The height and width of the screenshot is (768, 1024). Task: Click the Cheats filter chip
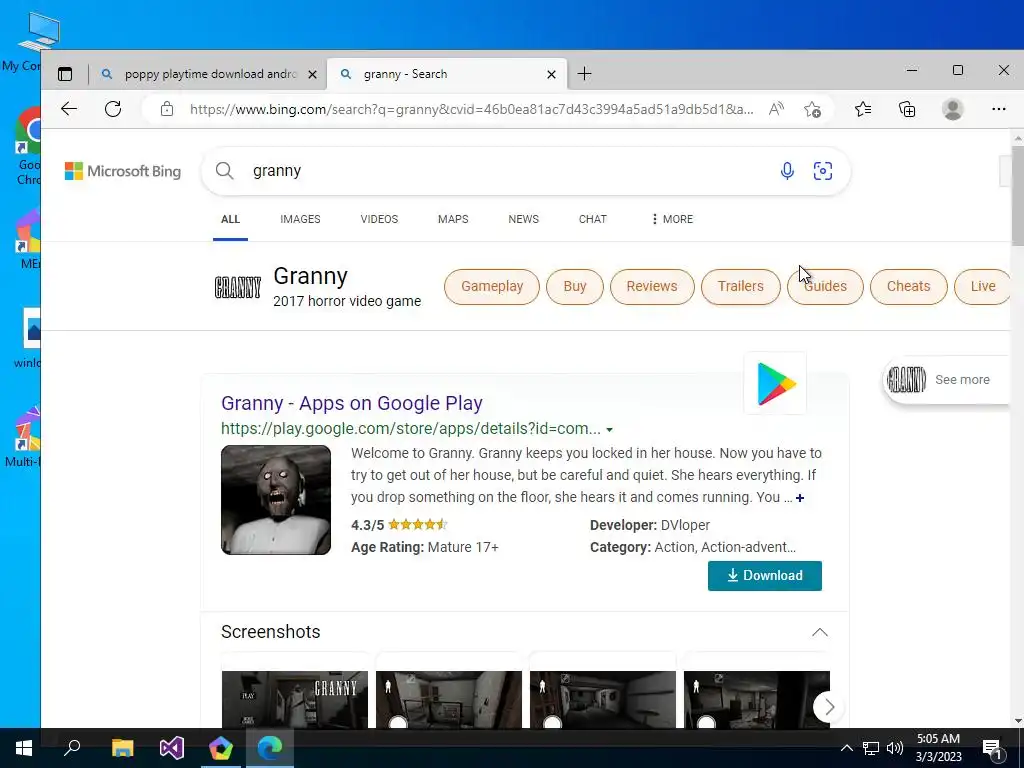click(x=908, y=287)
